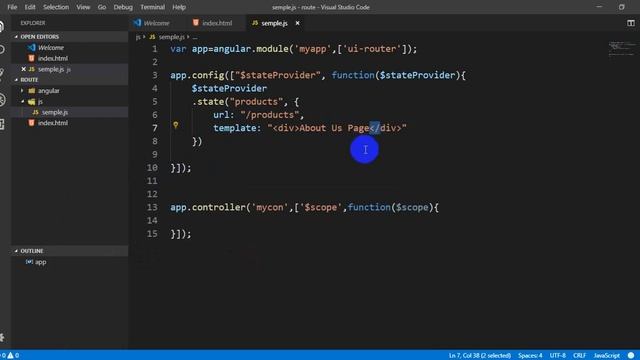This screenshot has width=640, height=360.
Task: Open the Help menu
Action: (x=179, y=7)
